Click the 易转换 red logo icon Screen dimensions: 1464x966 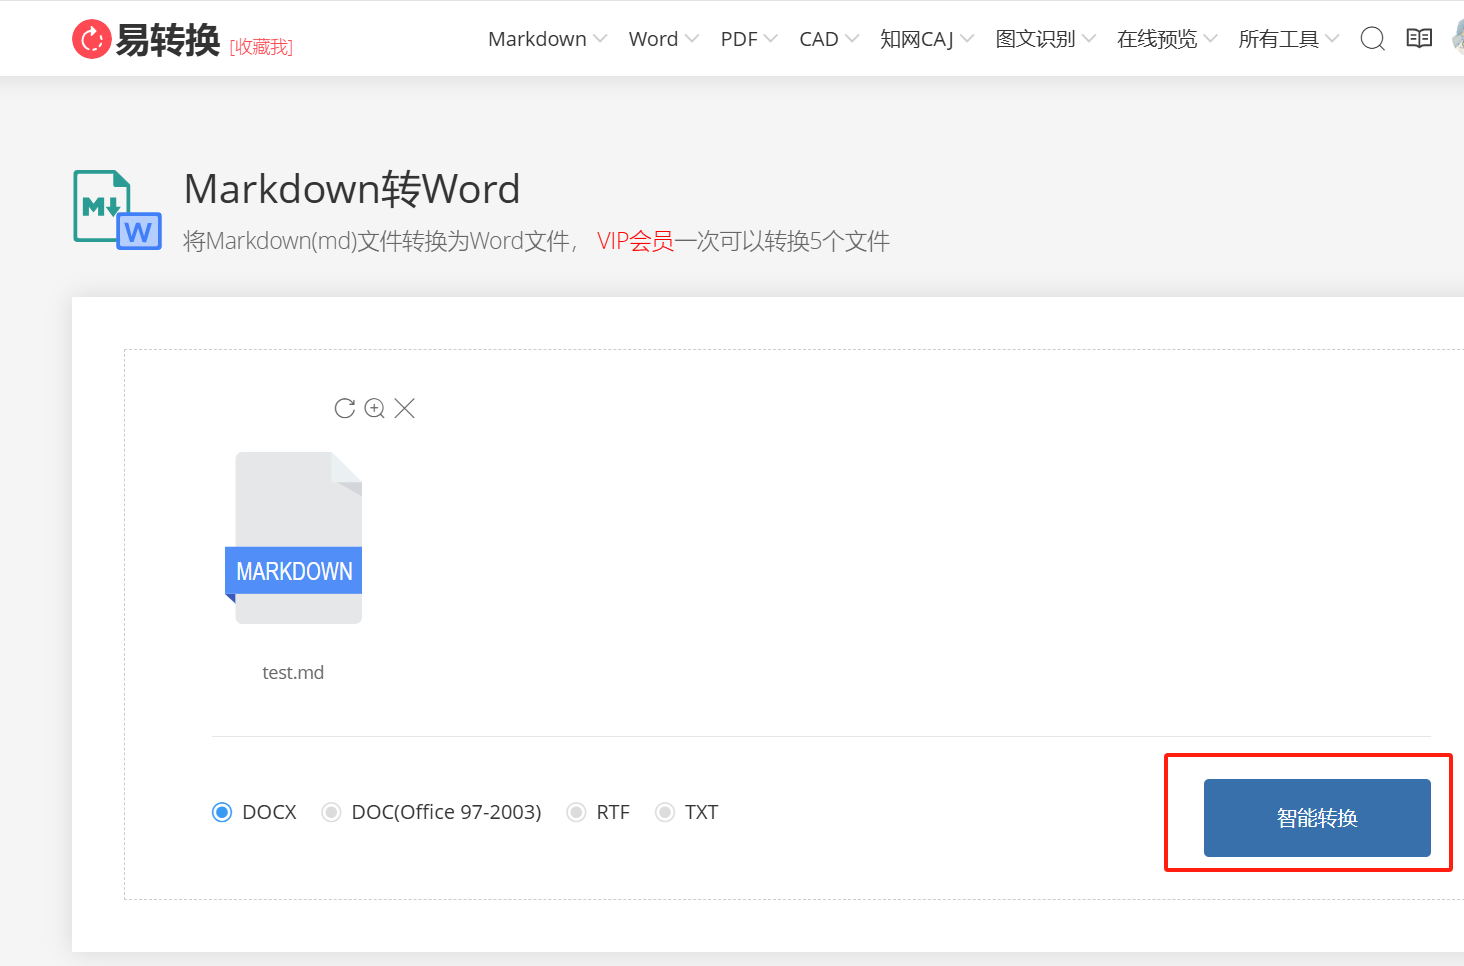point(91,39)
